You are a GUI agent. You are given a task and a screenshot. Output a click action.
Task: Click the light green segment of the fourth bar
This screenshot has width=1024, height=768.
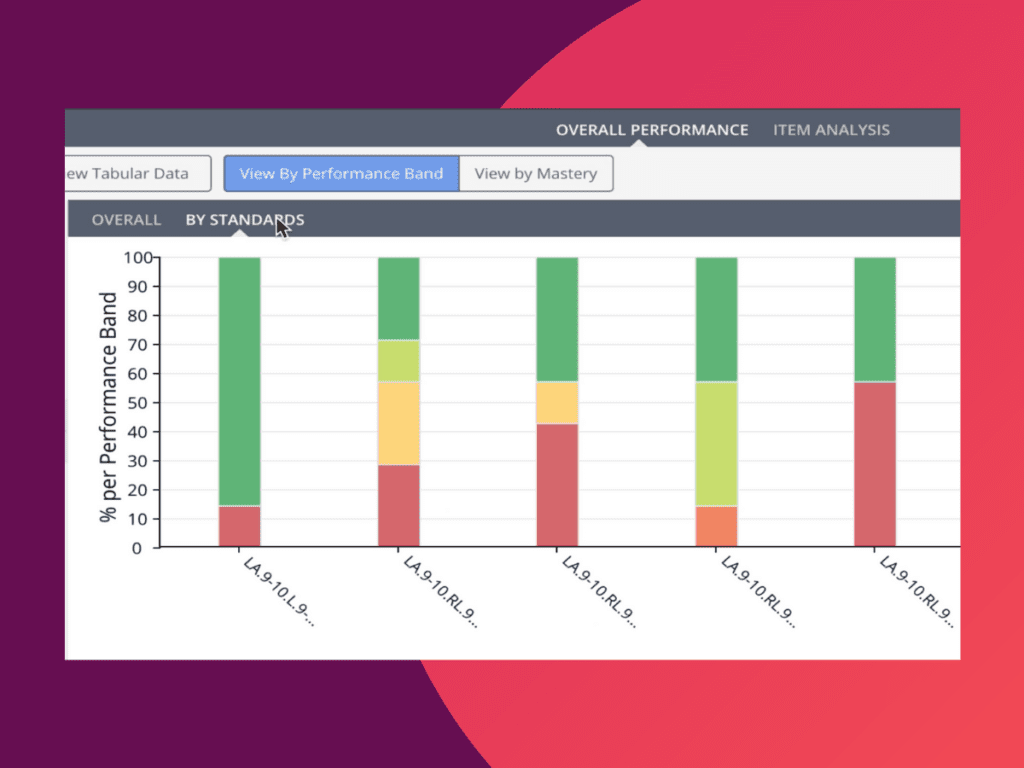[x=716, y=443]
